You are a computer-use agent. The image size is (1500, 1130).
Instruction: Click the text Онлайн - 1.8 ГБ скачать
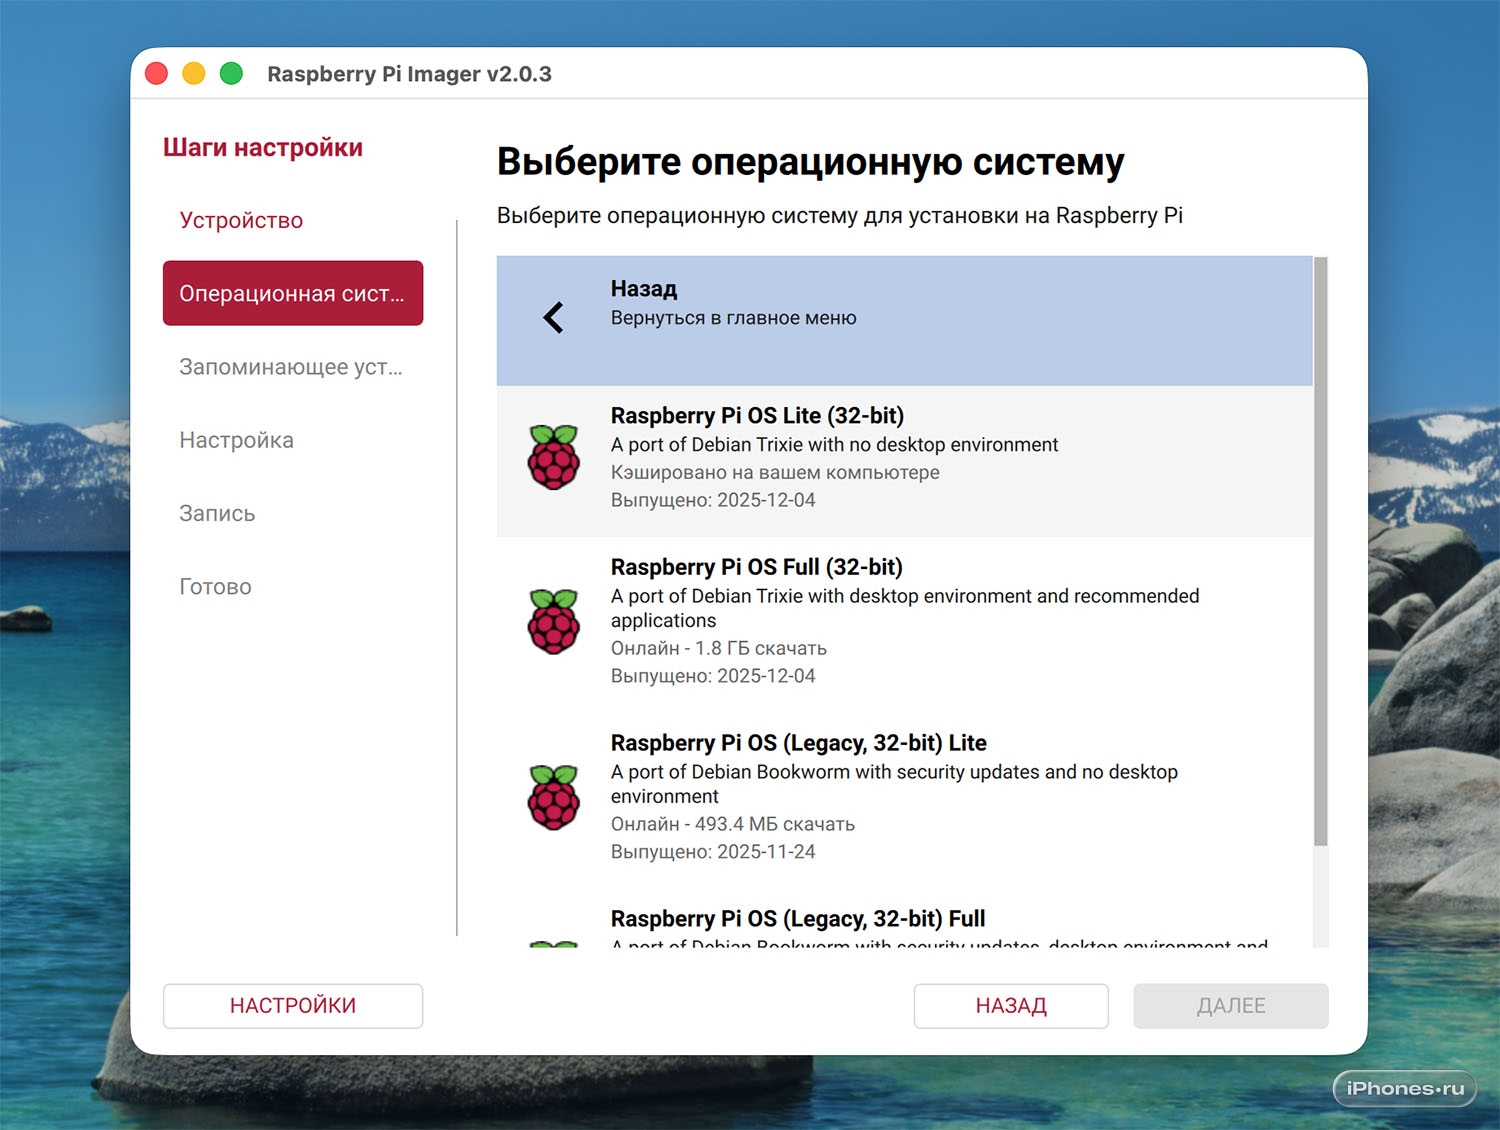(x=719, y=648)
